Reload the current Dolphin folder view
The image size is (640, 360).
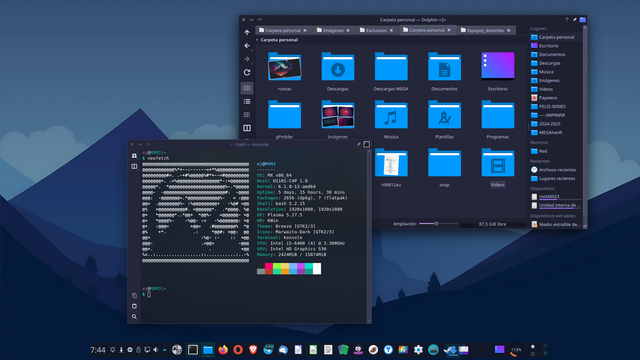pos(247,72)
